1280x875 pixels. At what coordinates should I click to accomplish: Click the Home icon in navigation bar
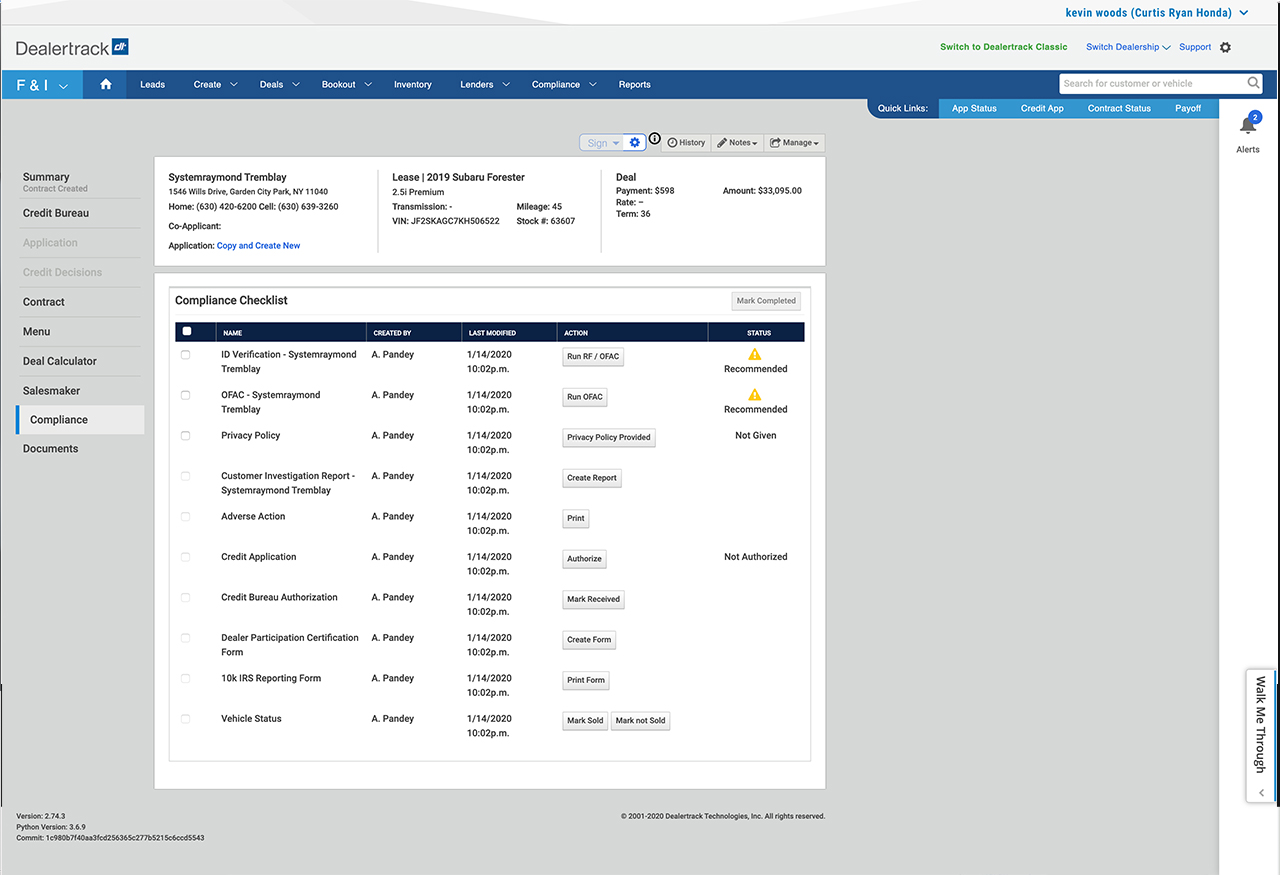click(105, 84)
